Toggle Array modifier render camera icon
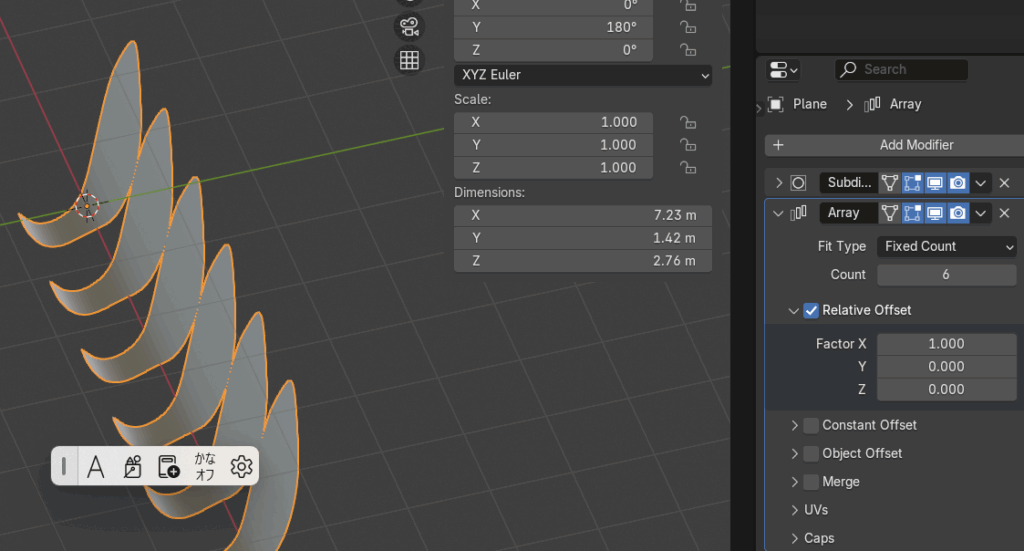This screenshot has height=551, width=1024. 958,213
